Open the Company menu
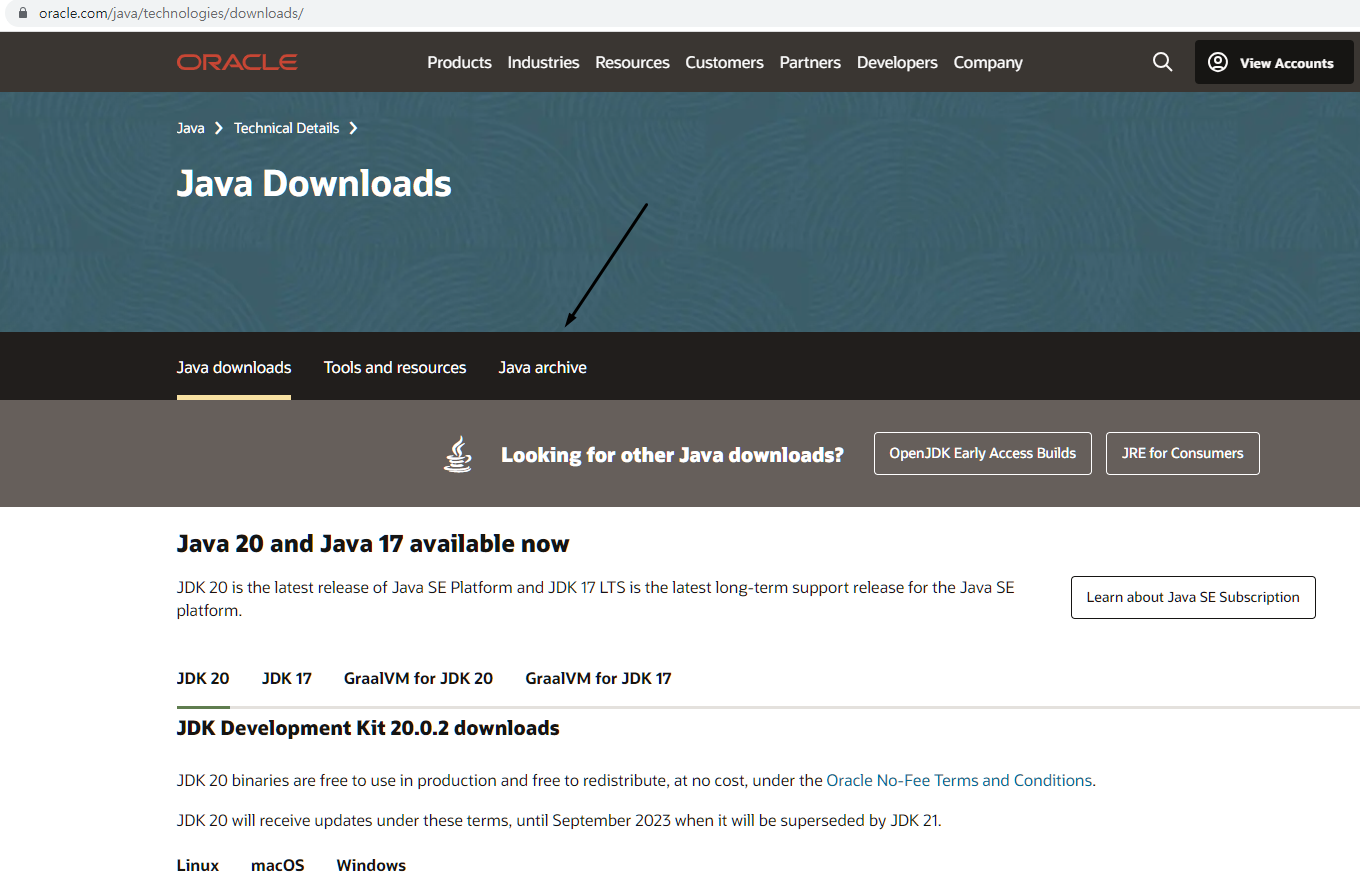Screen dimensions: 1360x882 click(x=988, y=62)
